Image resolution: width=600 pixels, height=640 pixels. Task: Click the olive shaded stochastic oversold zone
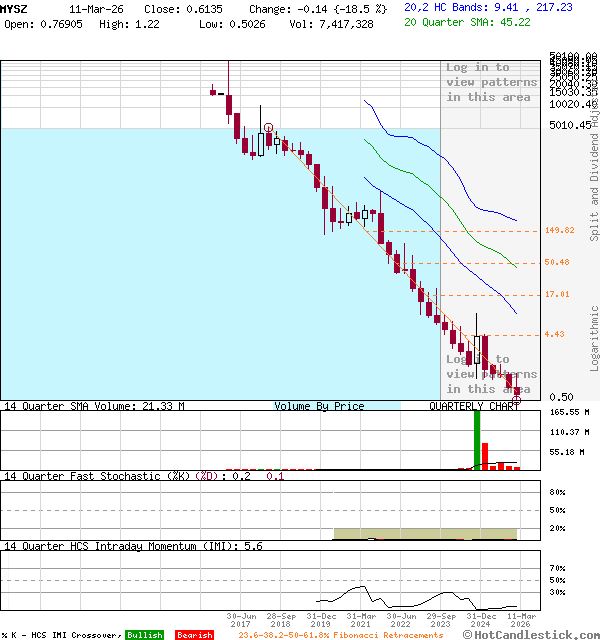(425, 534)
